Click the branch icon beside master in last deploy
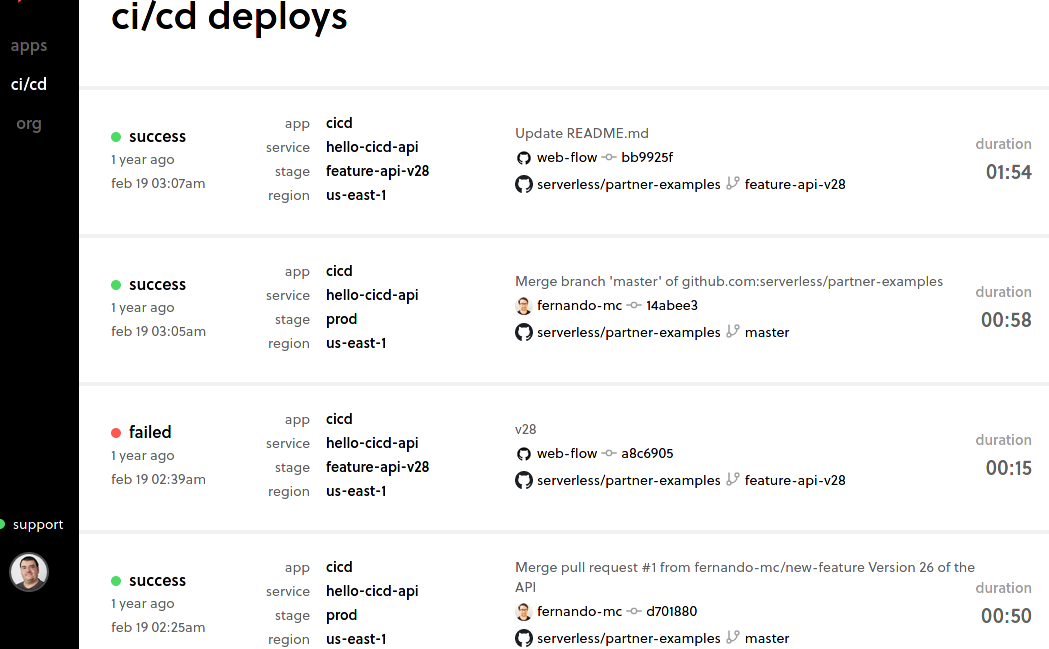 tap(733, 637)
